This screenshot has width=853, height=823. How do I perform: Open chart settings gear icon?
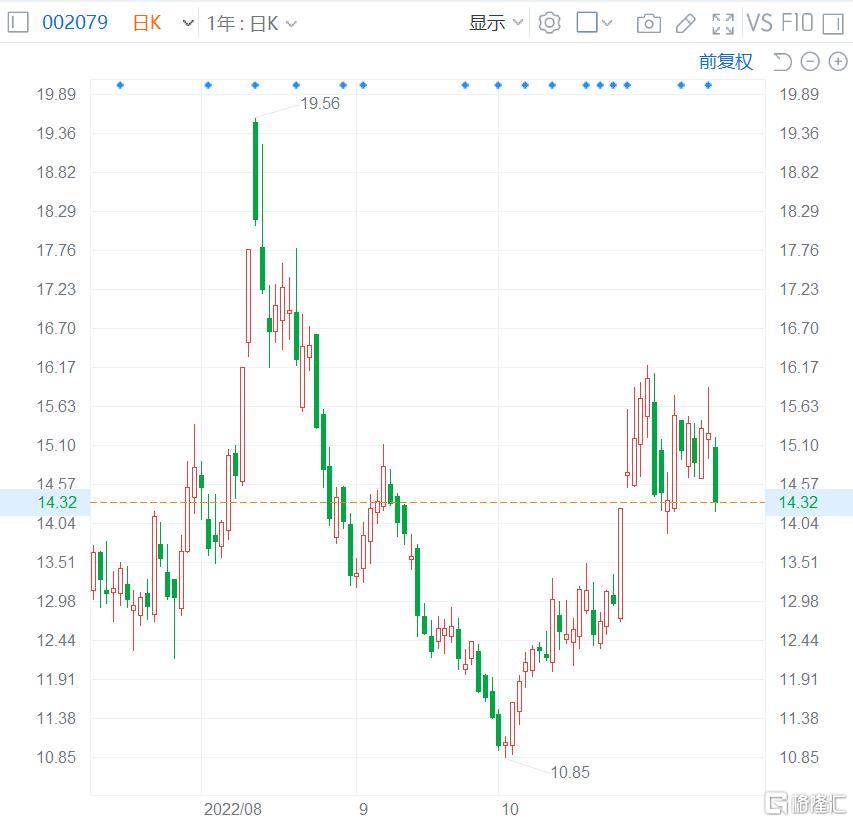pos(549,23)
